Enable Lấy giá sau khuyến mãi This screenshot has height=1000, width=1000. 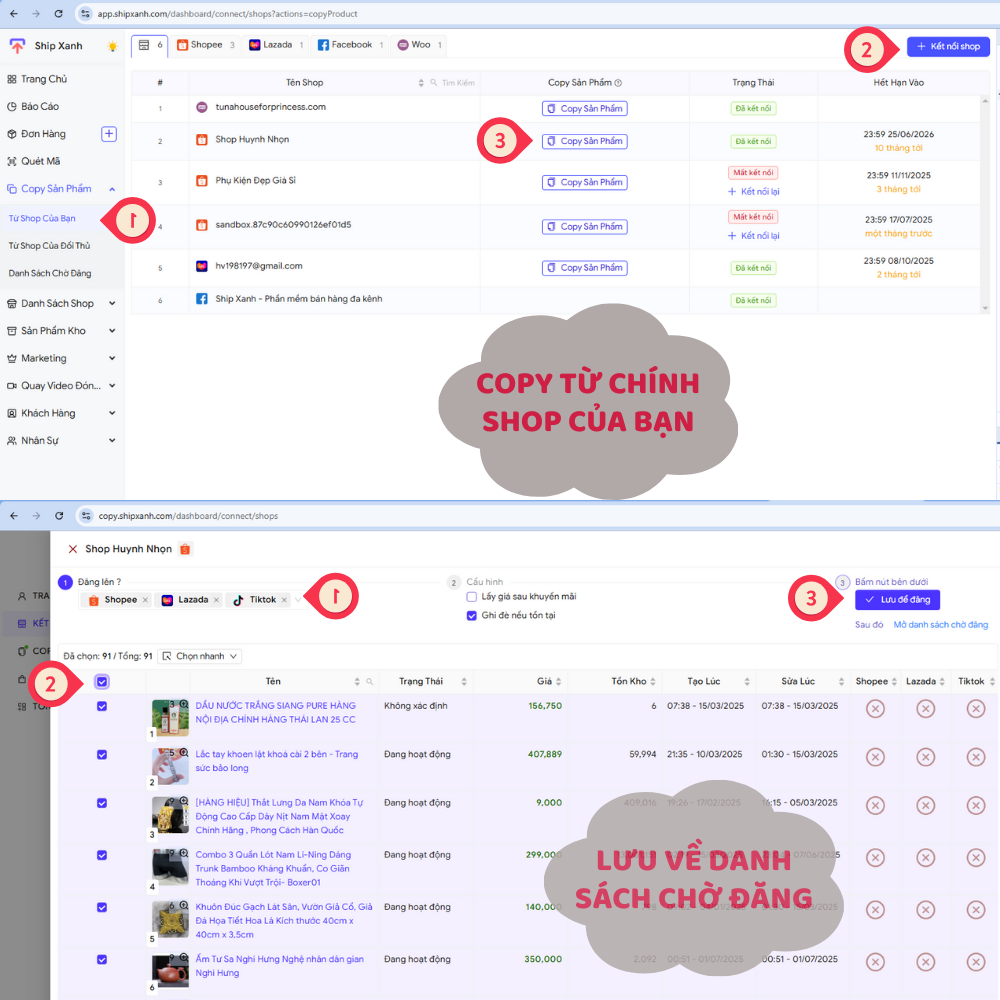471,597
